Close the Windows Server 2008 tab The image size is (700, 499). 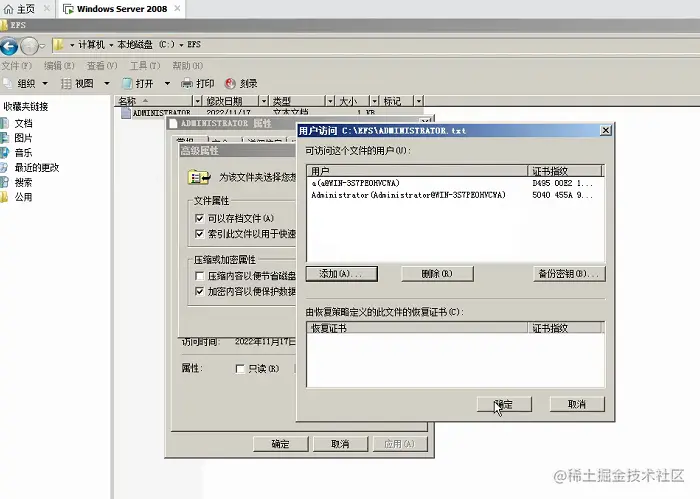[177, 8]
